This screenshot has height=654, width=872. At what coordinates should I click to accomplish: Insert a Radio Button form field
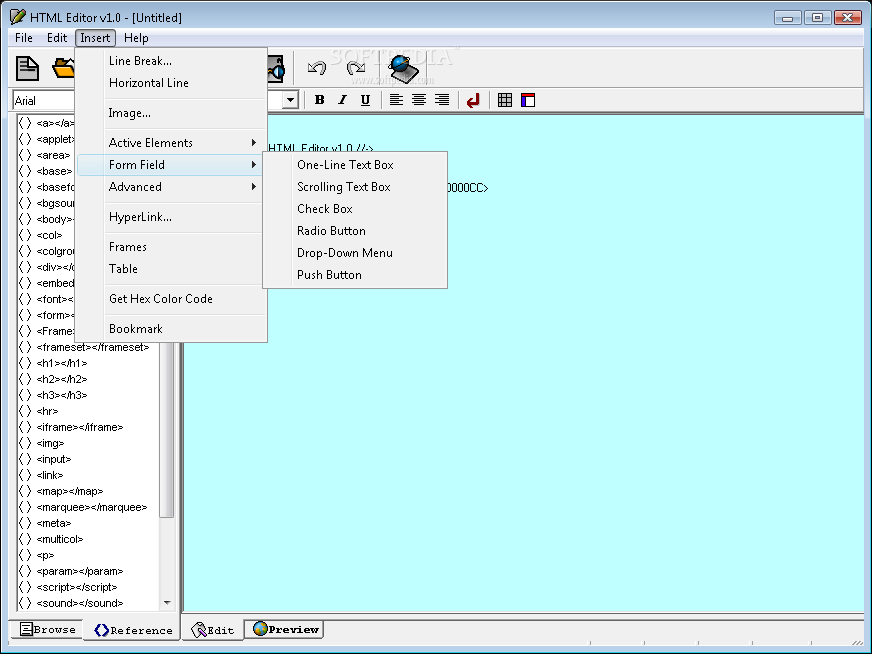tap(355, 231)
